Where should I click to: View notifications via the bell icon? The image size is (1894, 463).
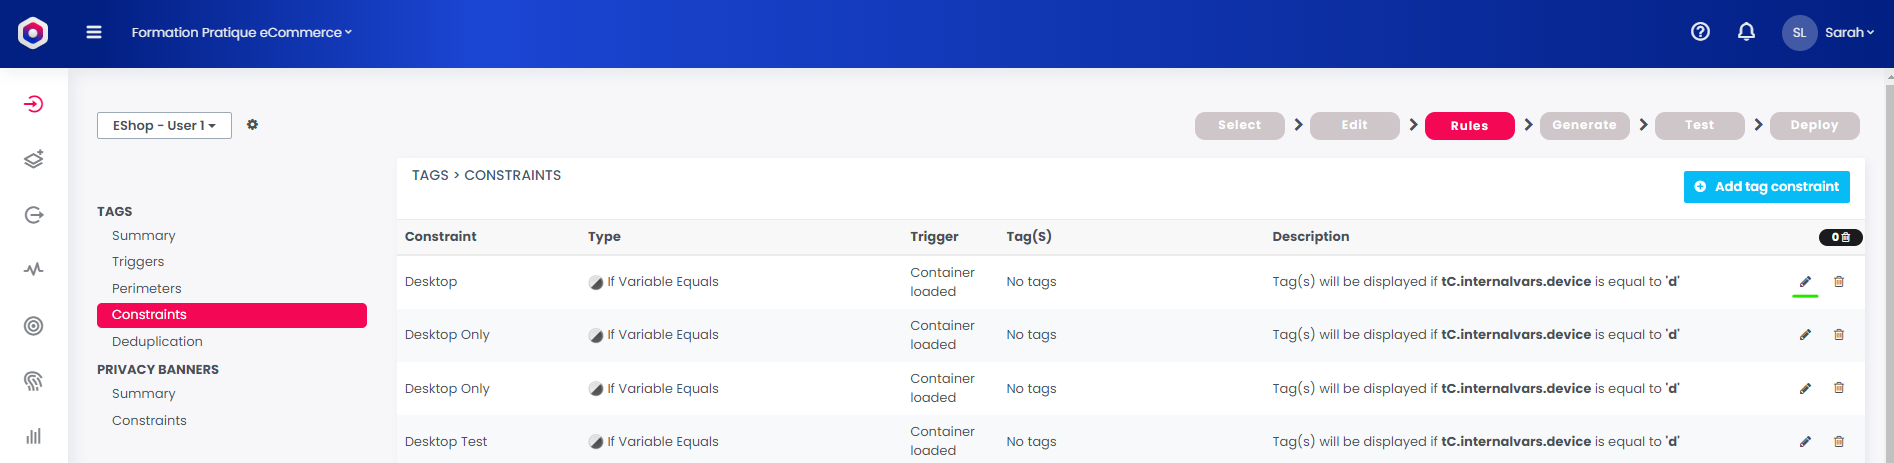[x=1746, y=32]
